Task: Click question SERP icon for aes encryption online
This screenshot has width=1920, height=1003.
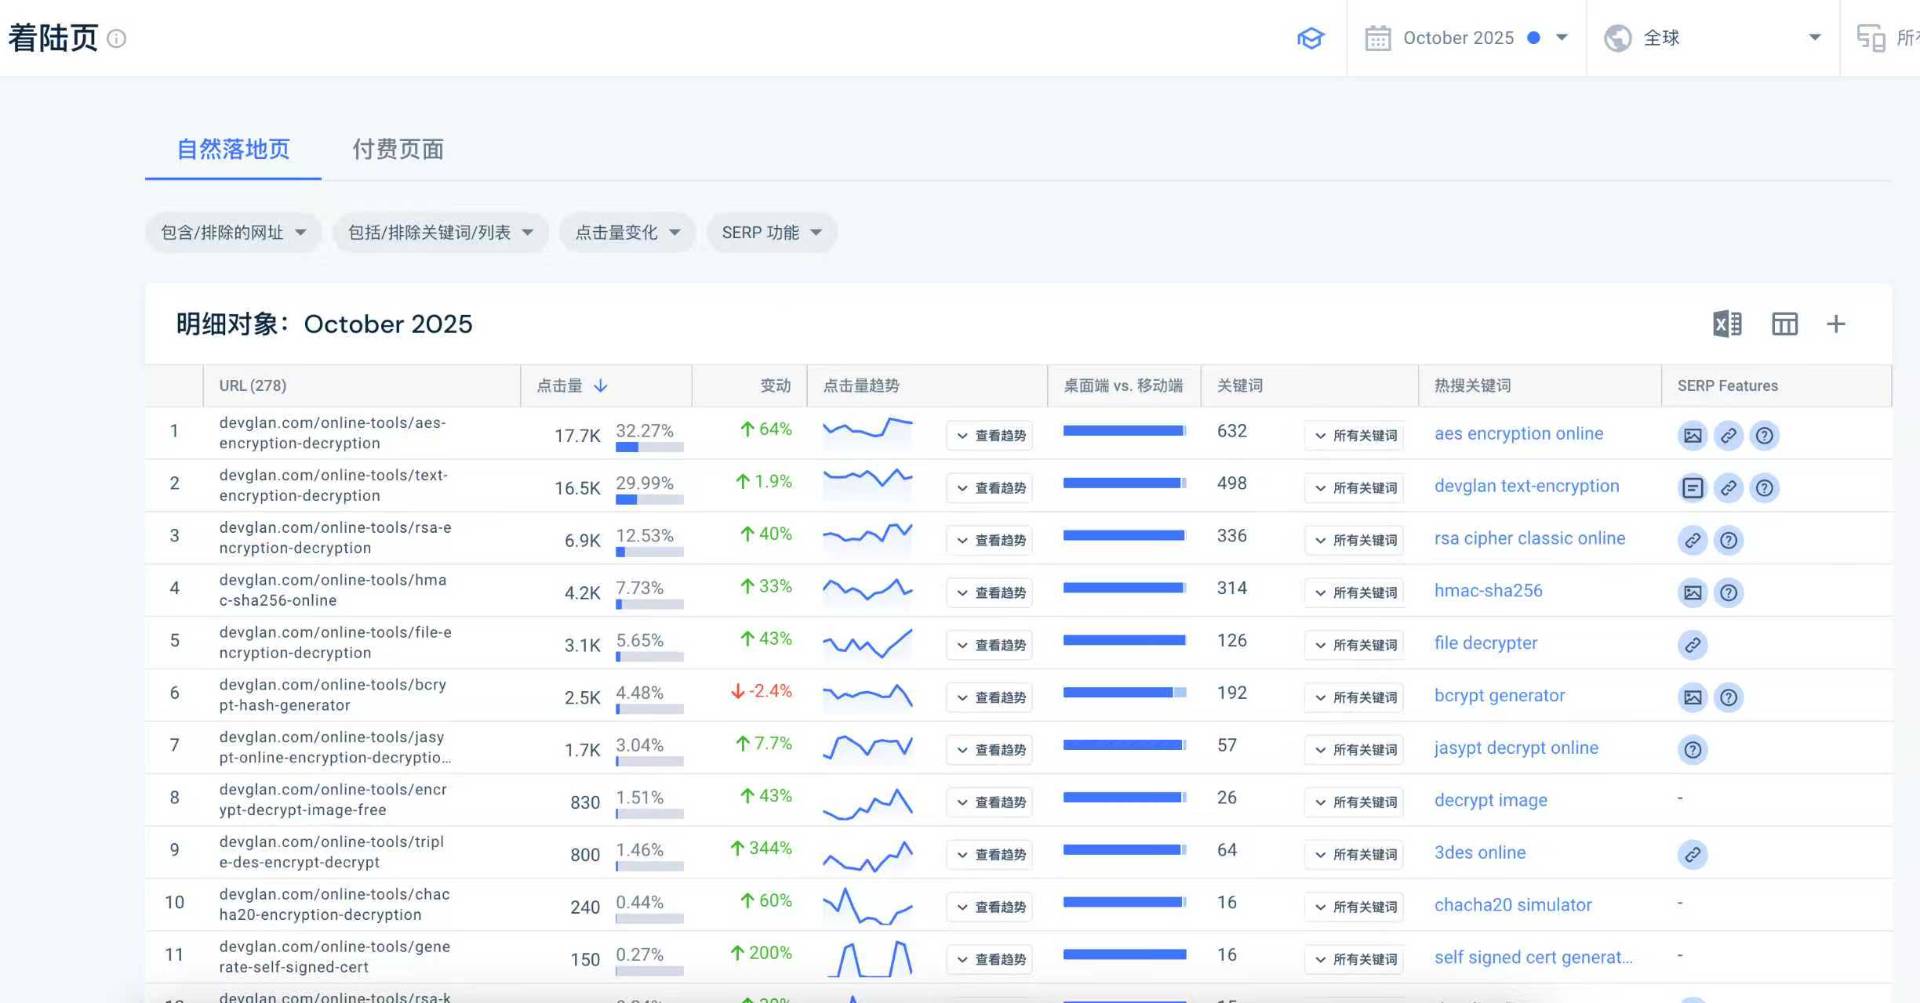Action: (1765, 436)
